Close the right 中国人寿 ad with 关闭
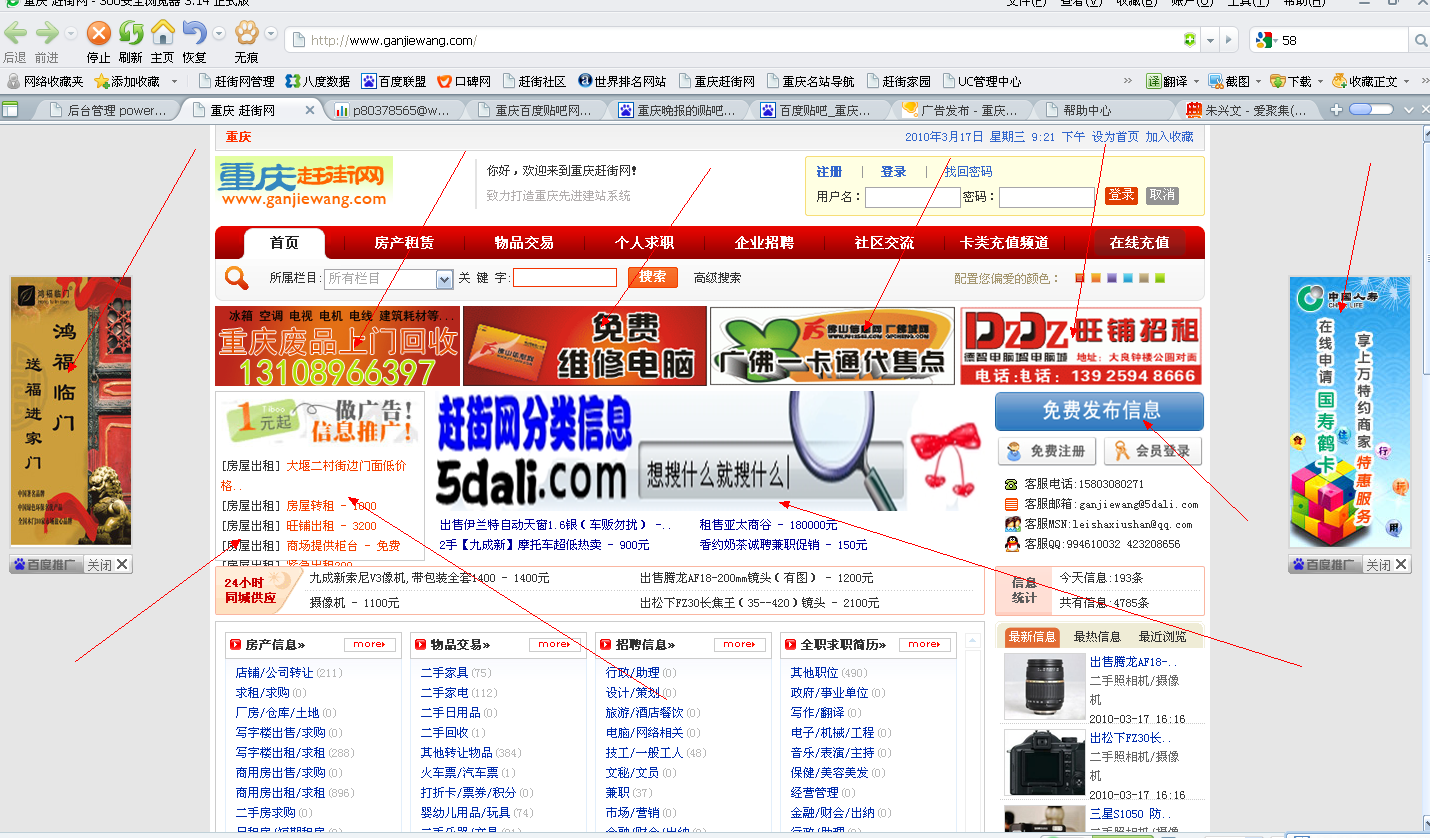 click(1387, 565)
